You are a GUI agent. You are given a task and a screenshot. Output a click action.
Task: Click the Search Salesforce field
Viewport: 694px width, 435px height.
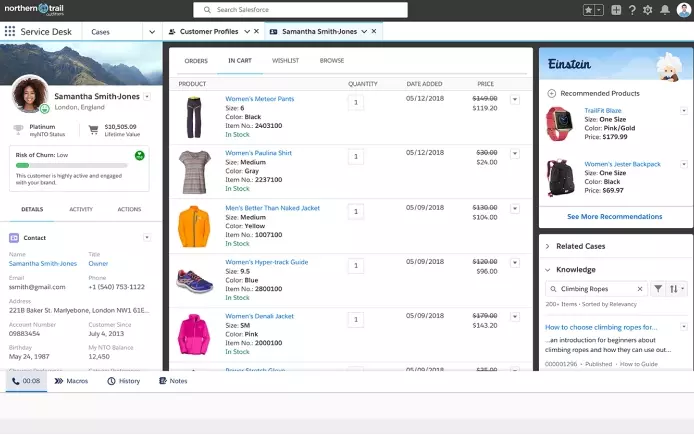pyautogui.click(x=301, y=10)
